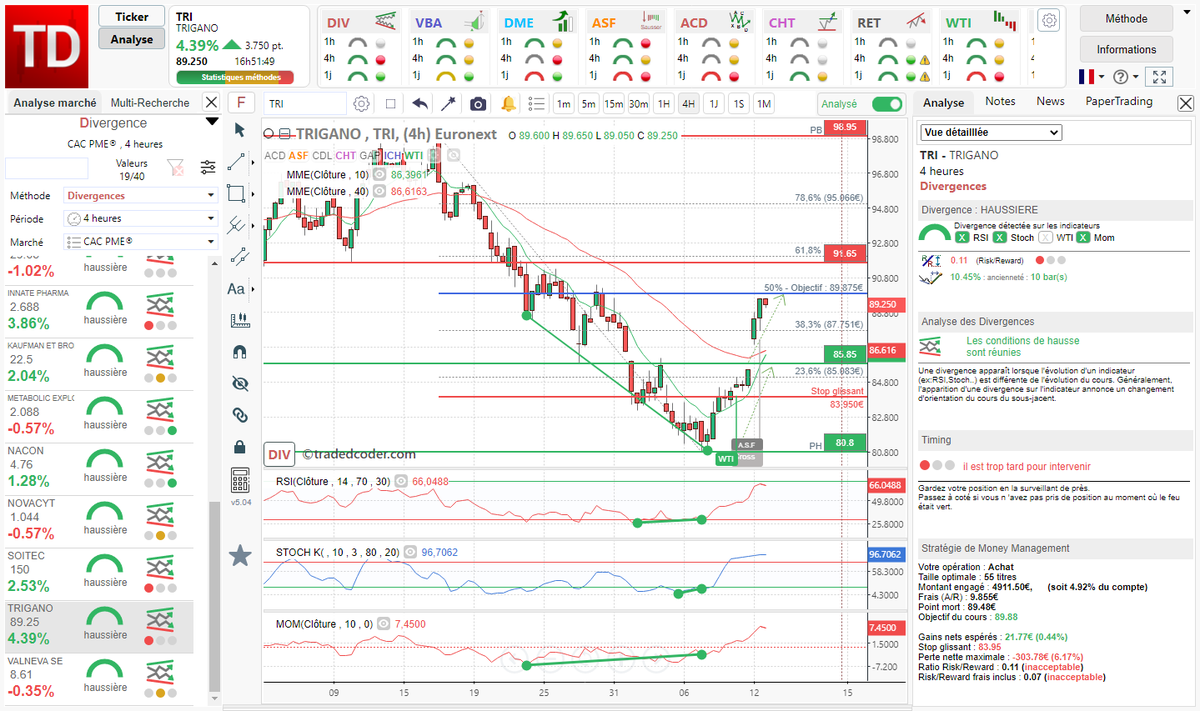
Task: Open alerts with the bell icon
Action: [508, 104]
